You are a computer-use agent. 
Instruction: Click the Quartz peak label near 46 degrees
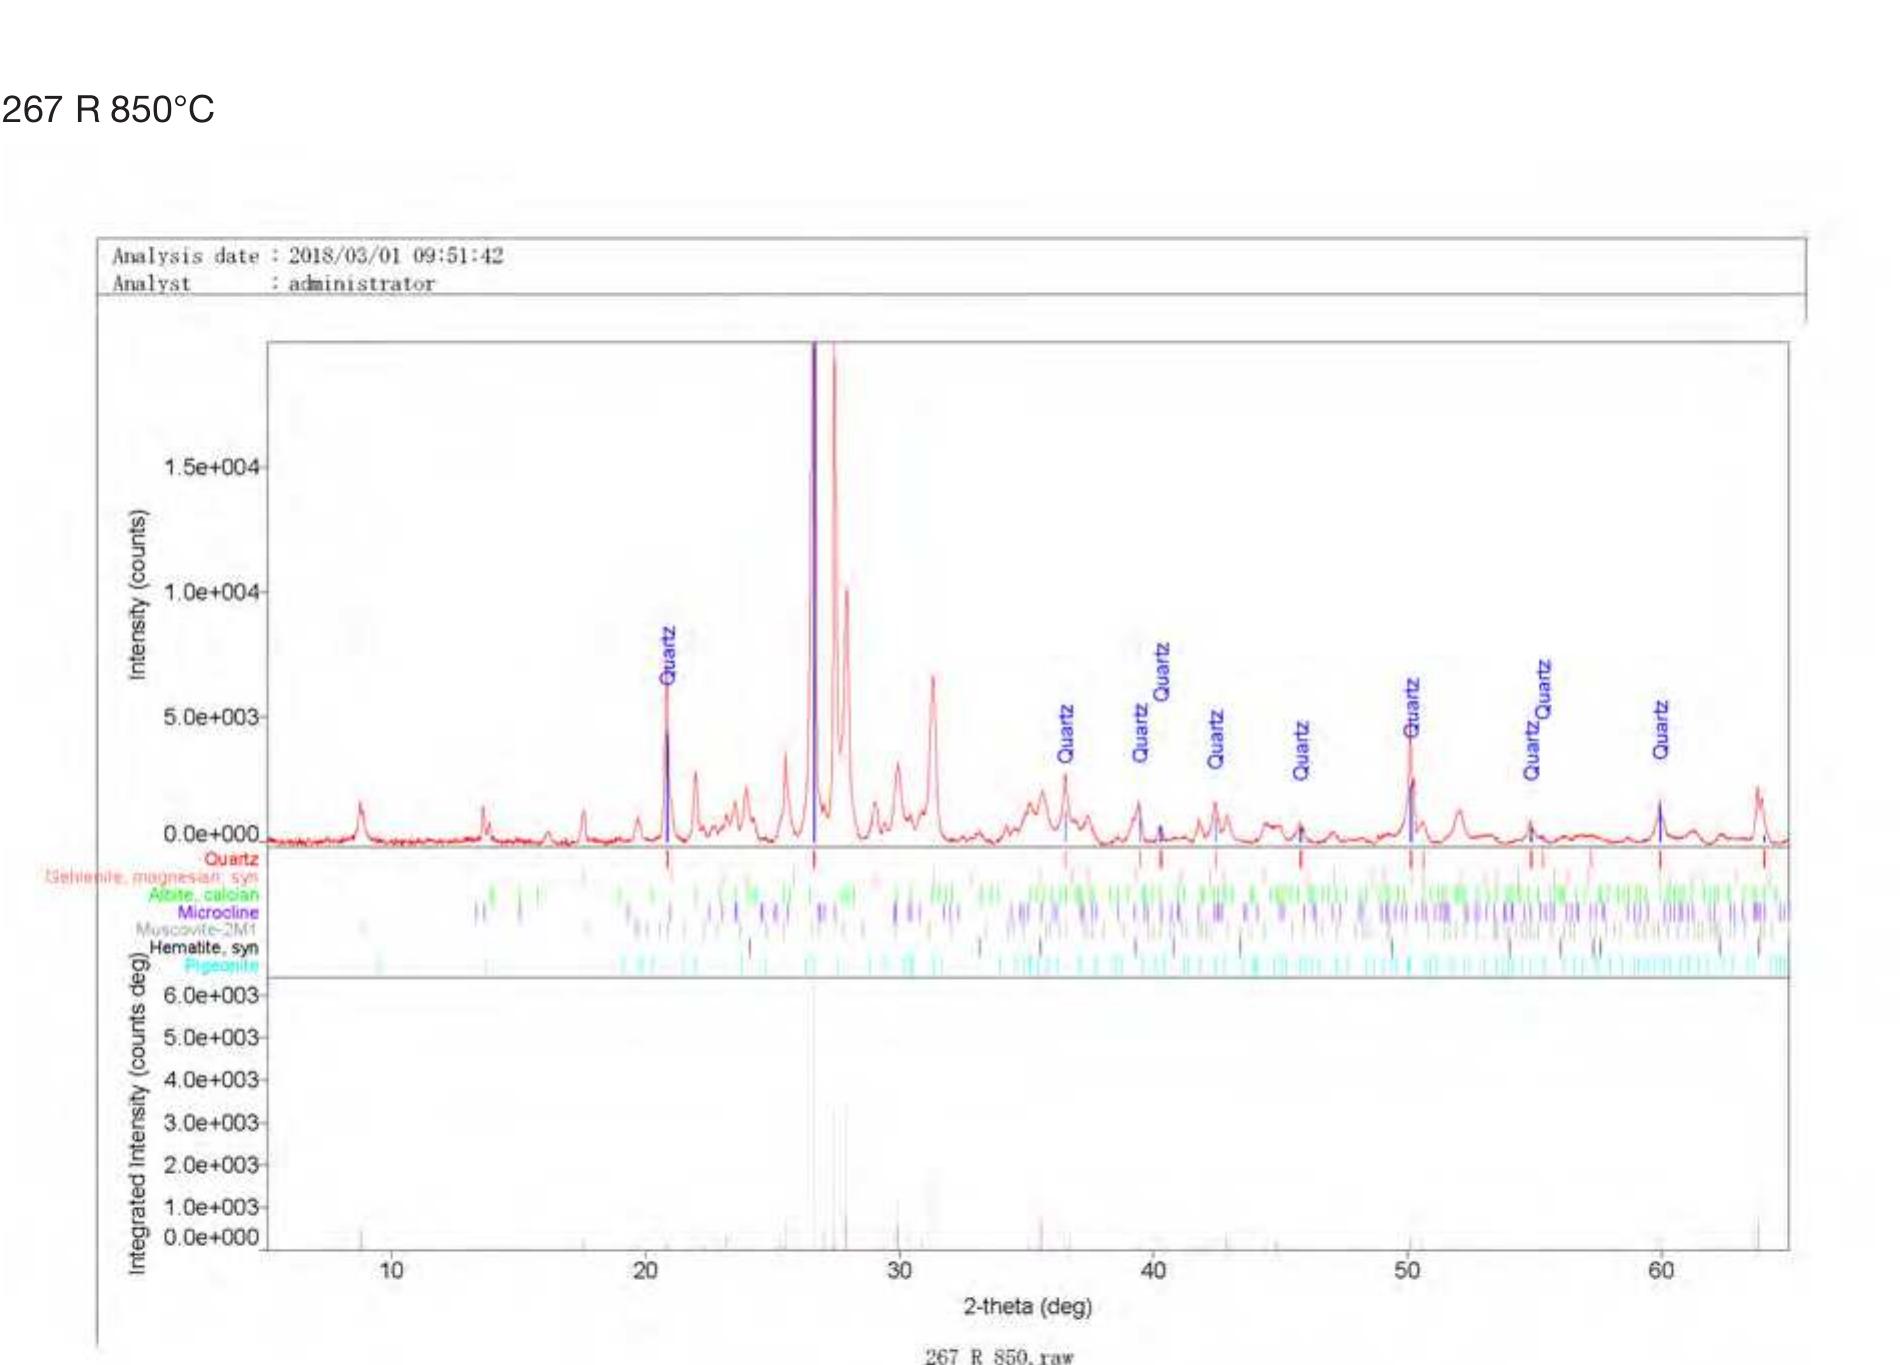coord(1300,751)
